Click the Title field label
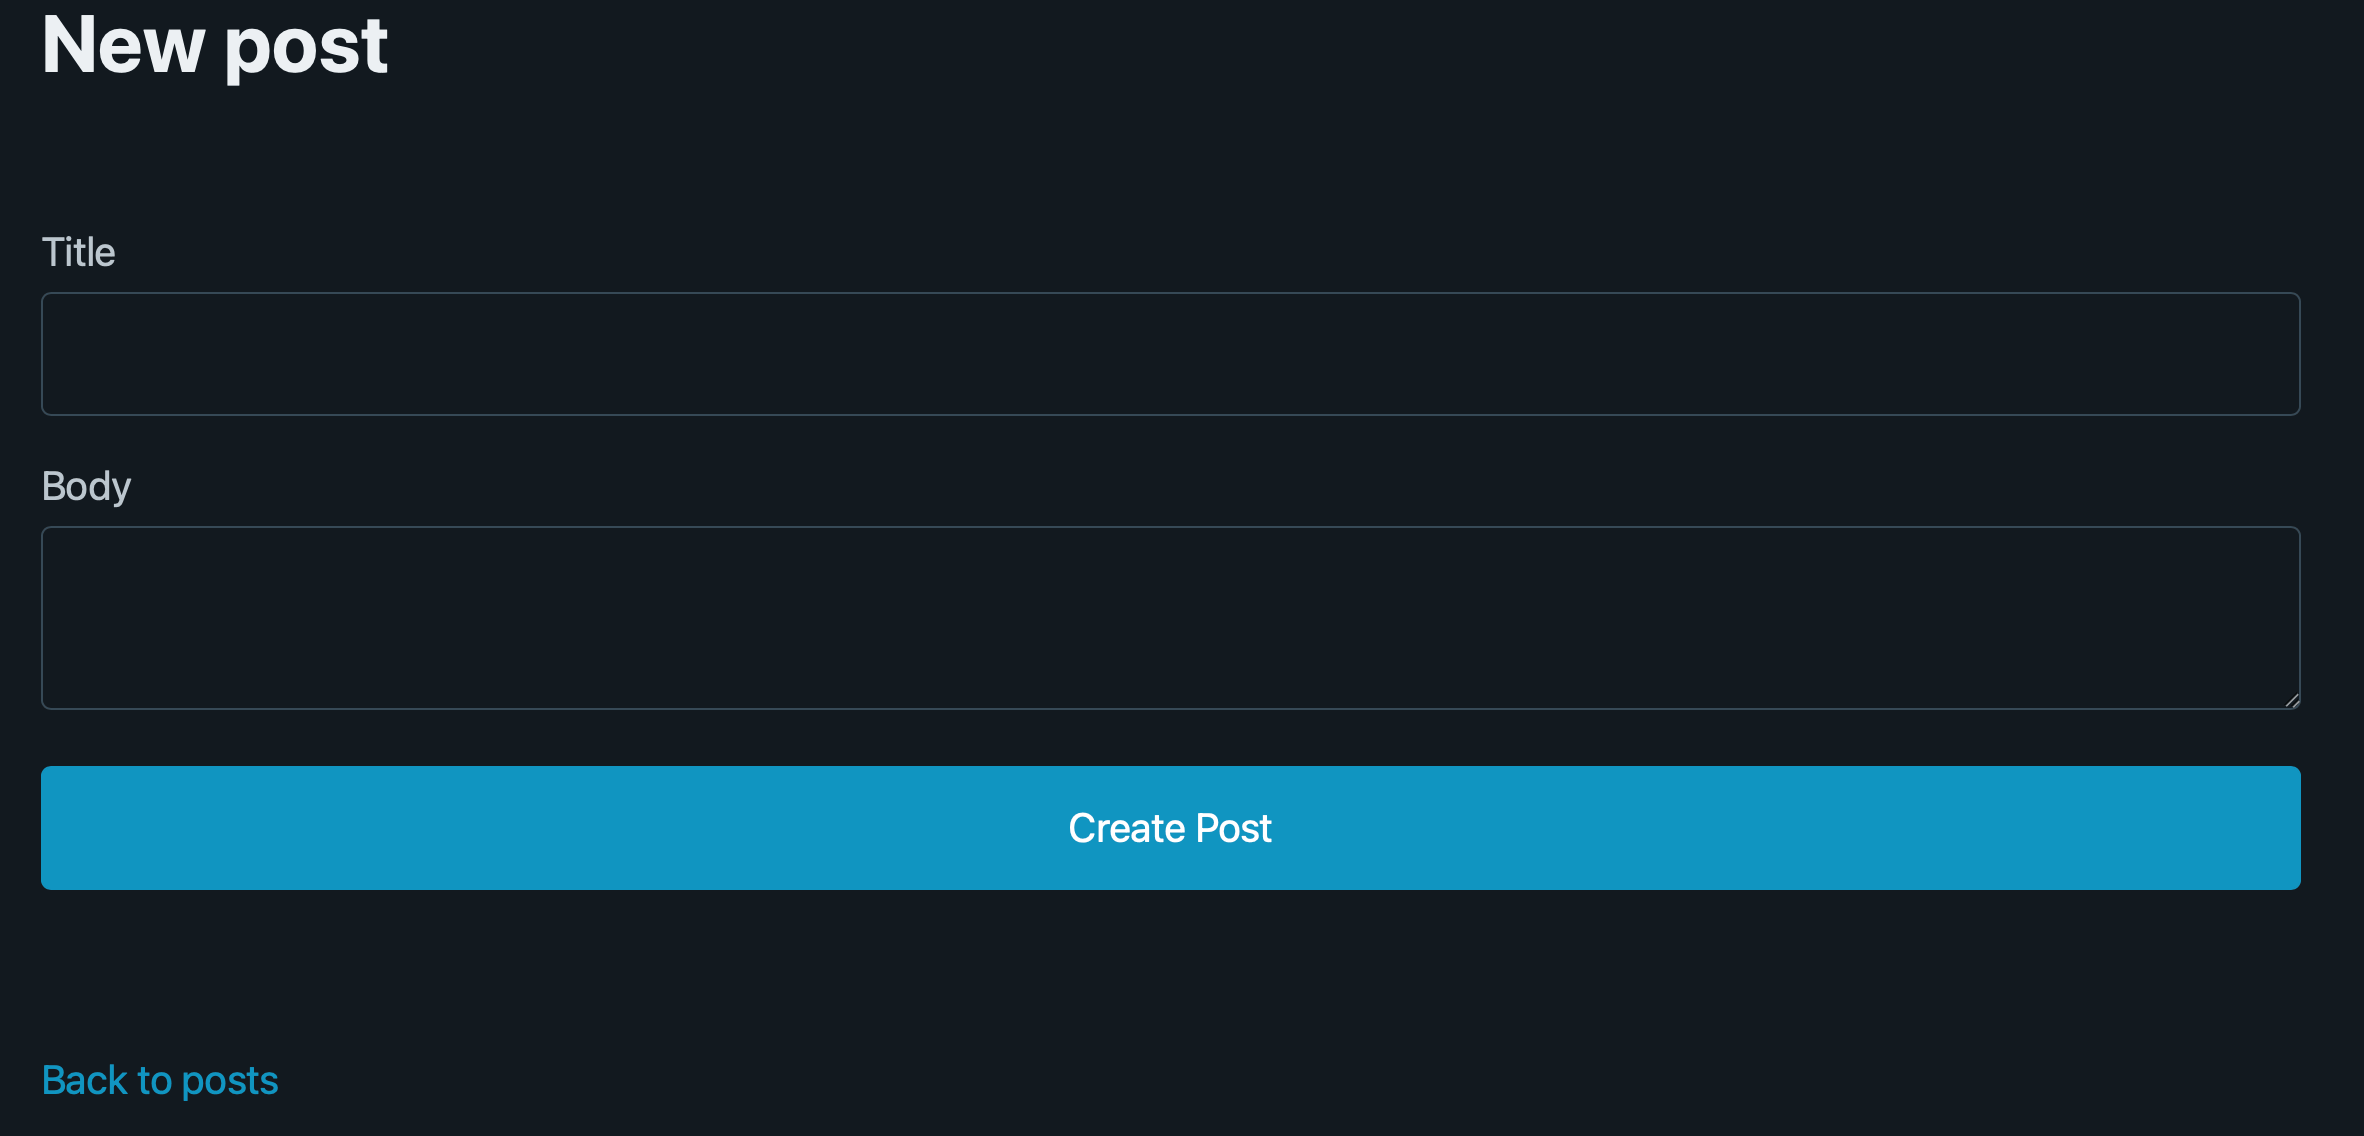Screen dimensions: 2364x1136 pyautogui.click(x=78, y=252)
